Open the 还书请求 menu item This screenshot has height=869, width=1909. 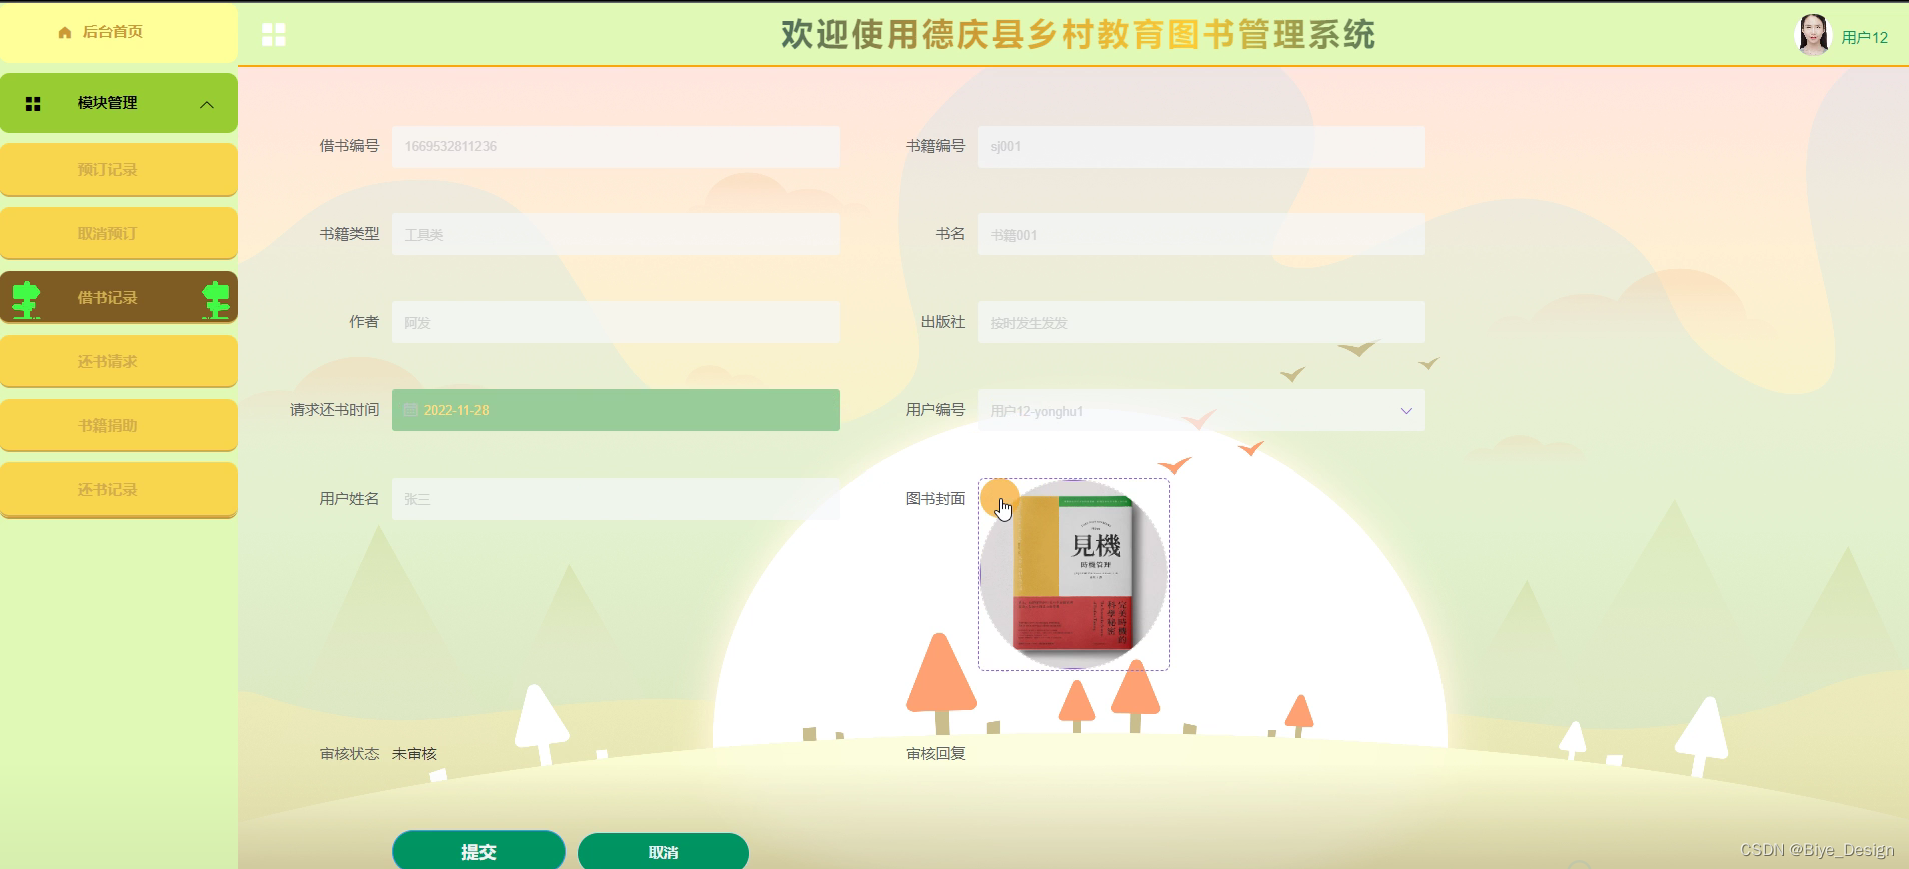pos(119,361)
